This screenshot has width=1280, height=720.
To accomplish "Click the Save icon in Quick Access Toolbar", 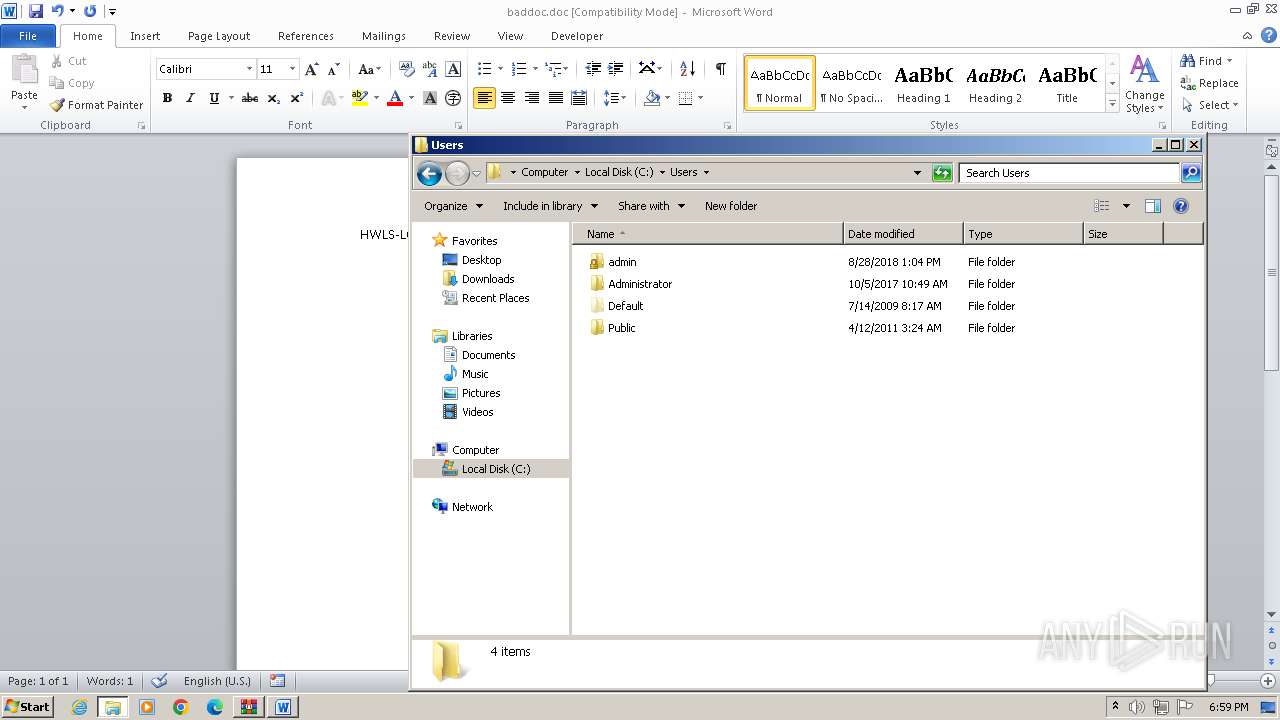I will pyautogui.click(x=36, y=11).
